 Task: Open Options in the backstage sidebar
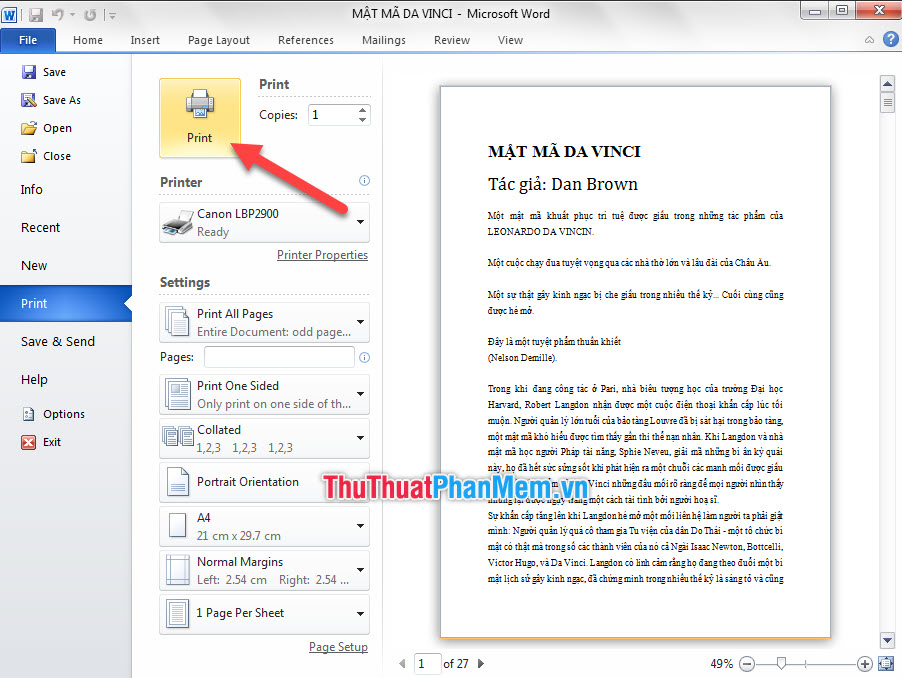(53, 414)
